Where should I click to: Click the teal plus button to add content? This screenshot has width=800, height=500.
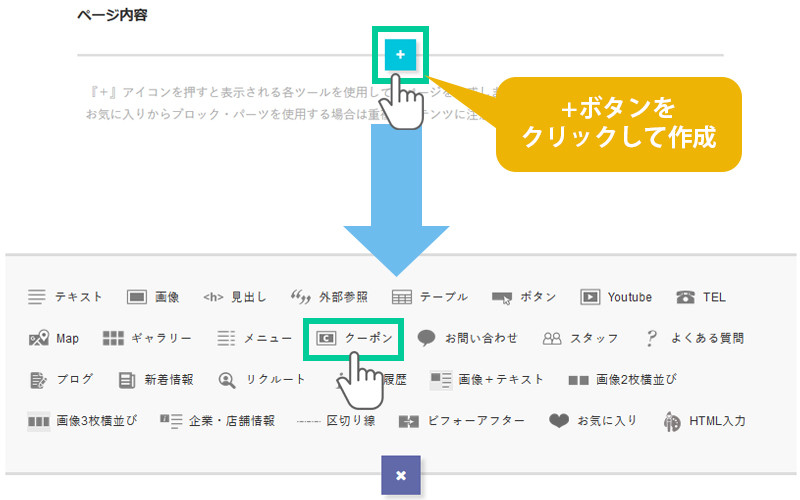click(400, 55)
